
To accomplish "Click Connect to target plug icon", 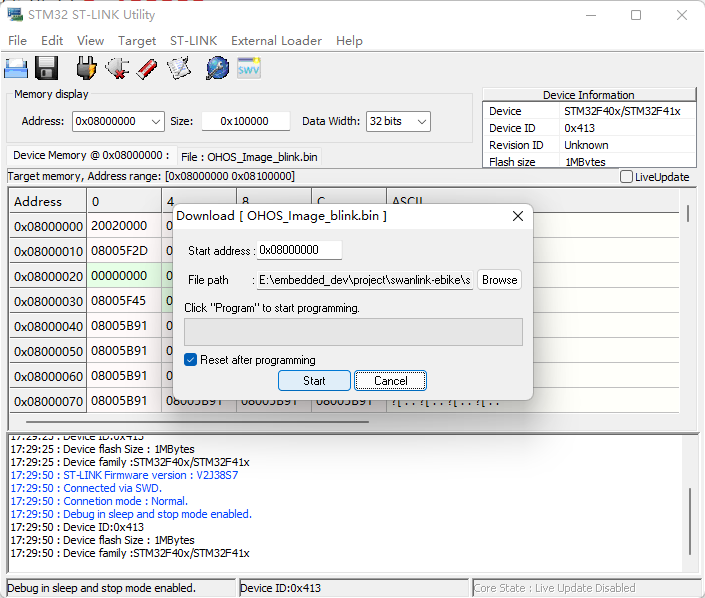I will (86, 68).
